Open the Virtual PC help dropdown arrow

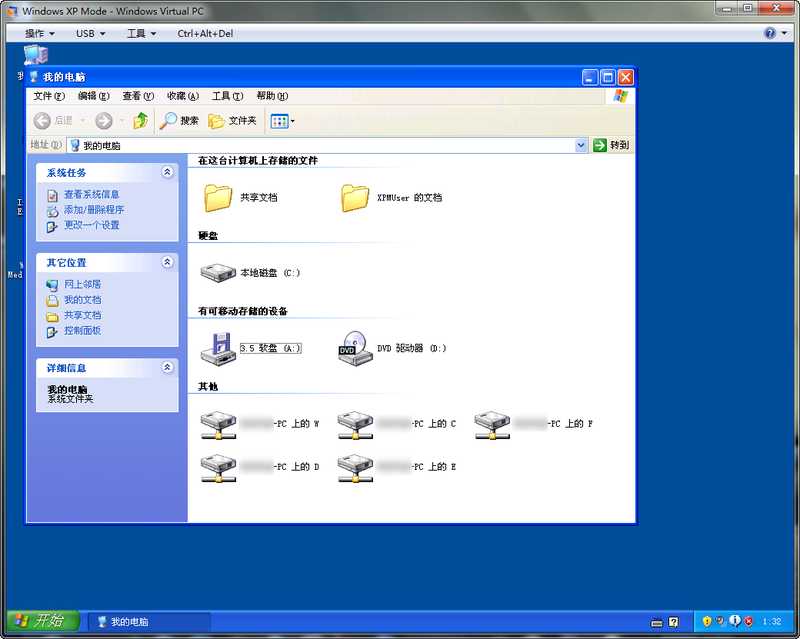click(784, 34)
